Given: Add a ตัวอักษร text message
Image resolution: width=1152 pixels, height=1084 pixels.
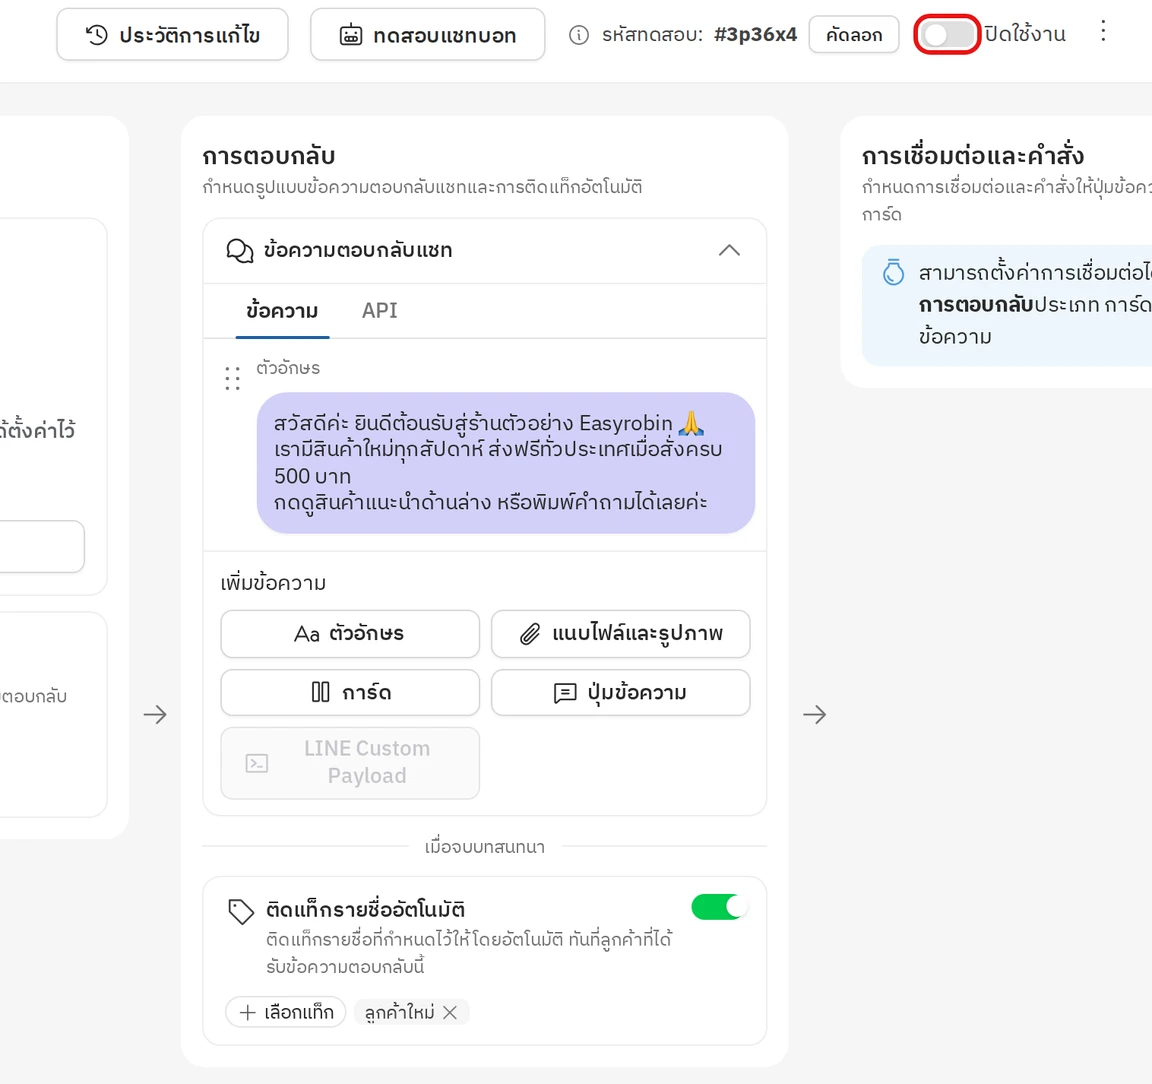Looking at the screenshot, I should [x=350, y=633].
